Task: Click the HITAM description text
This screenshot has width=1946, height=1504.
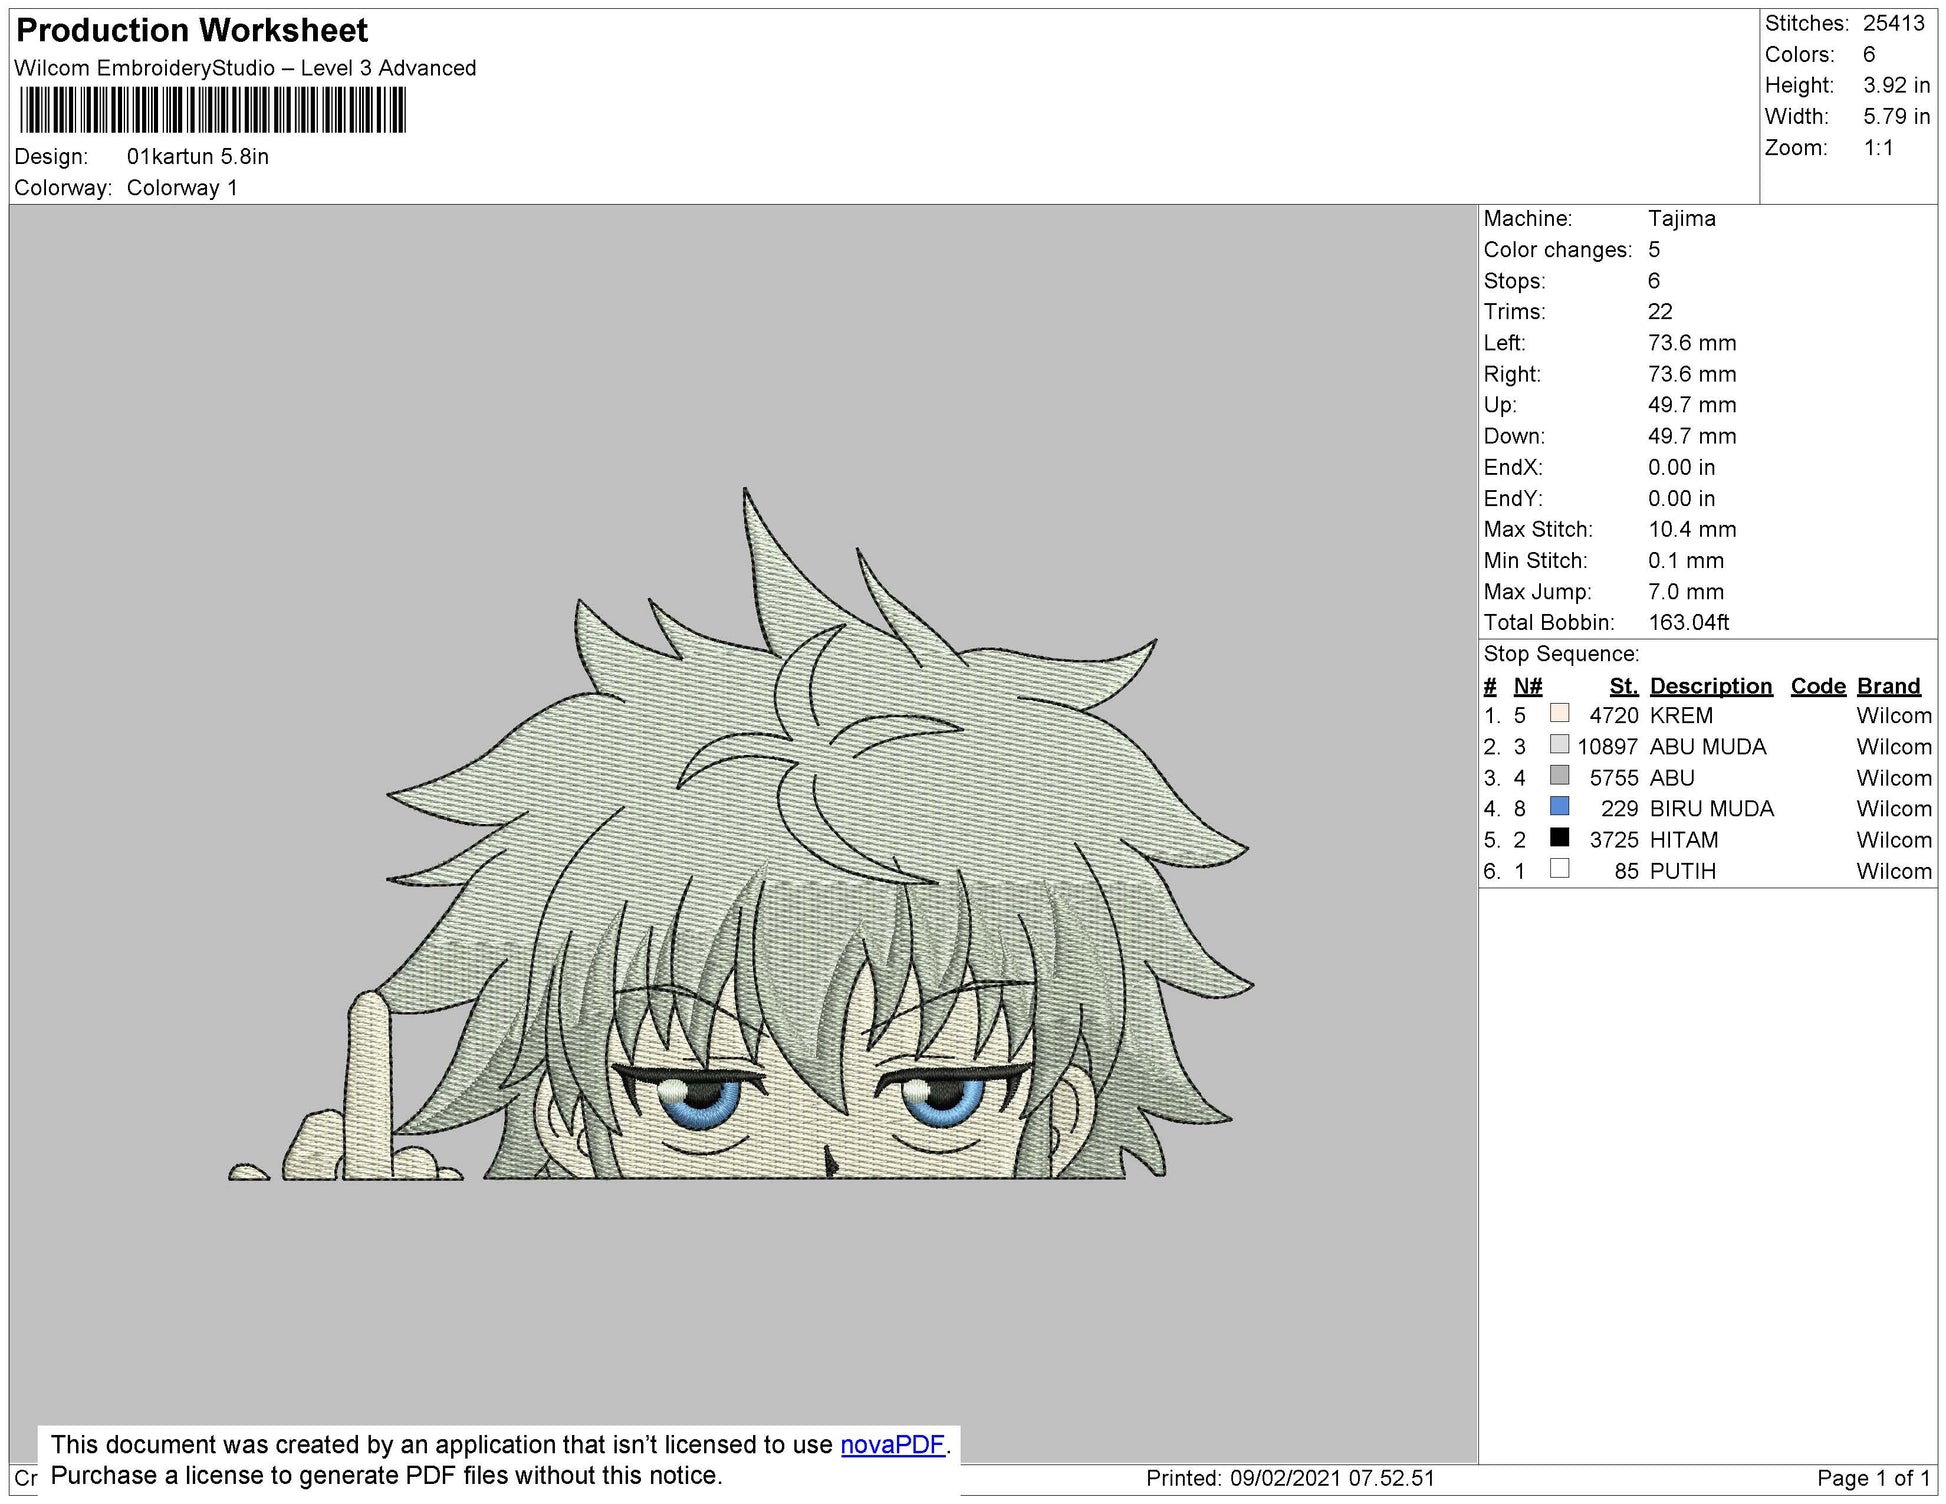Action: click(1684, 840)
